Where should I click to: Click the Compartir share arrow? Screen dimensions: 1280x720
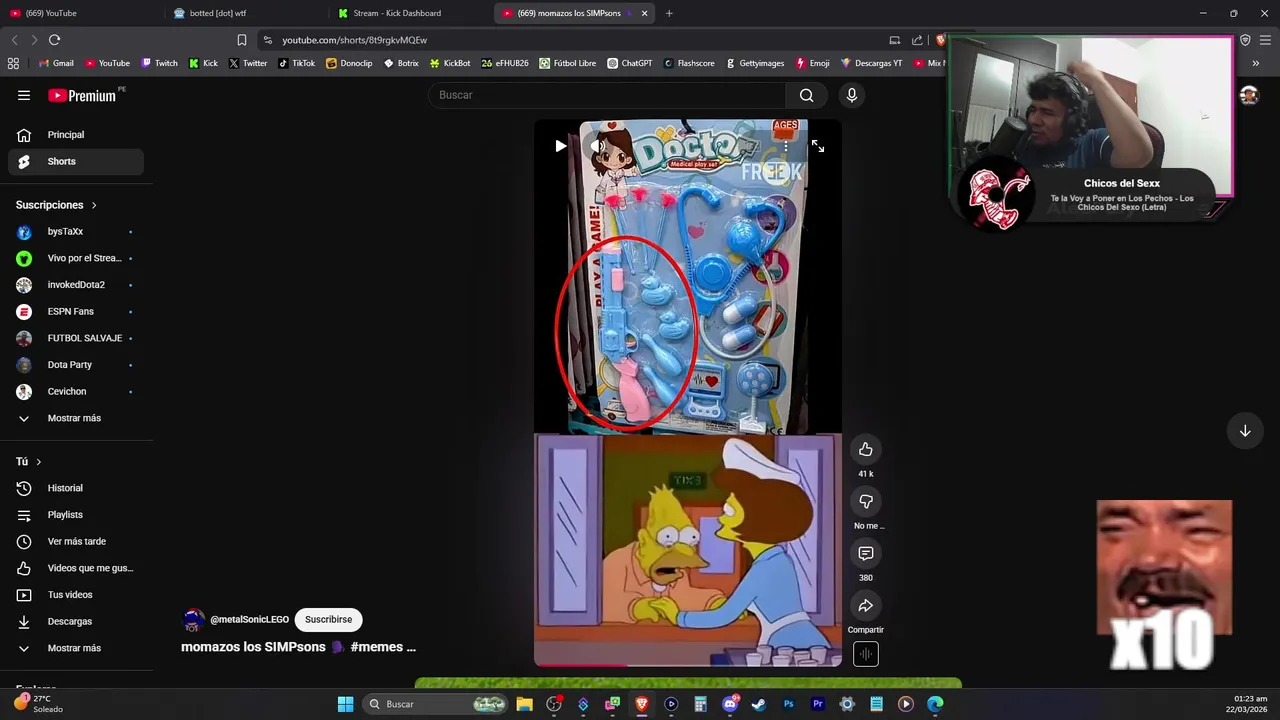866,606
